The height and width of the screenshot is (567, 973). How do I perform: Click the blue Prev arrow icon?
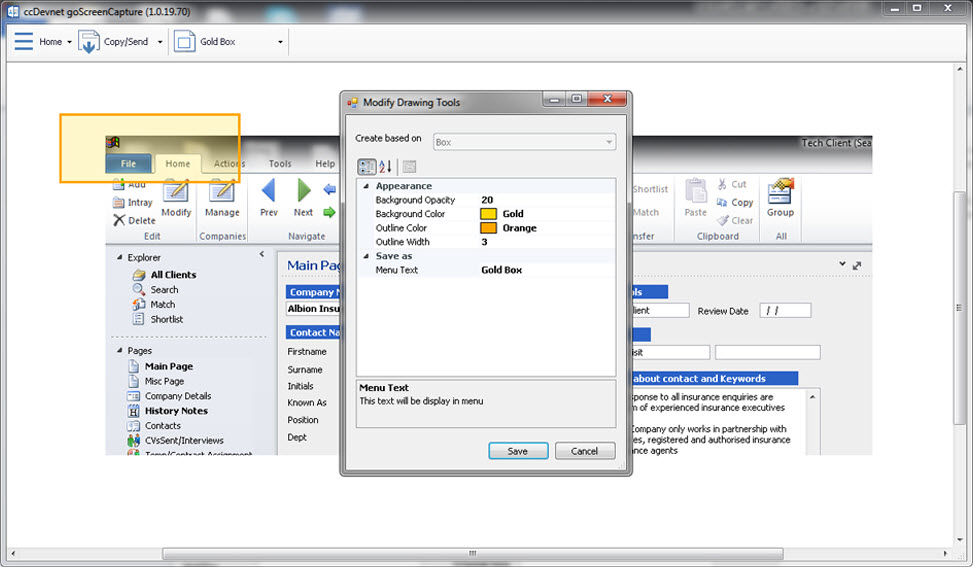268,190
